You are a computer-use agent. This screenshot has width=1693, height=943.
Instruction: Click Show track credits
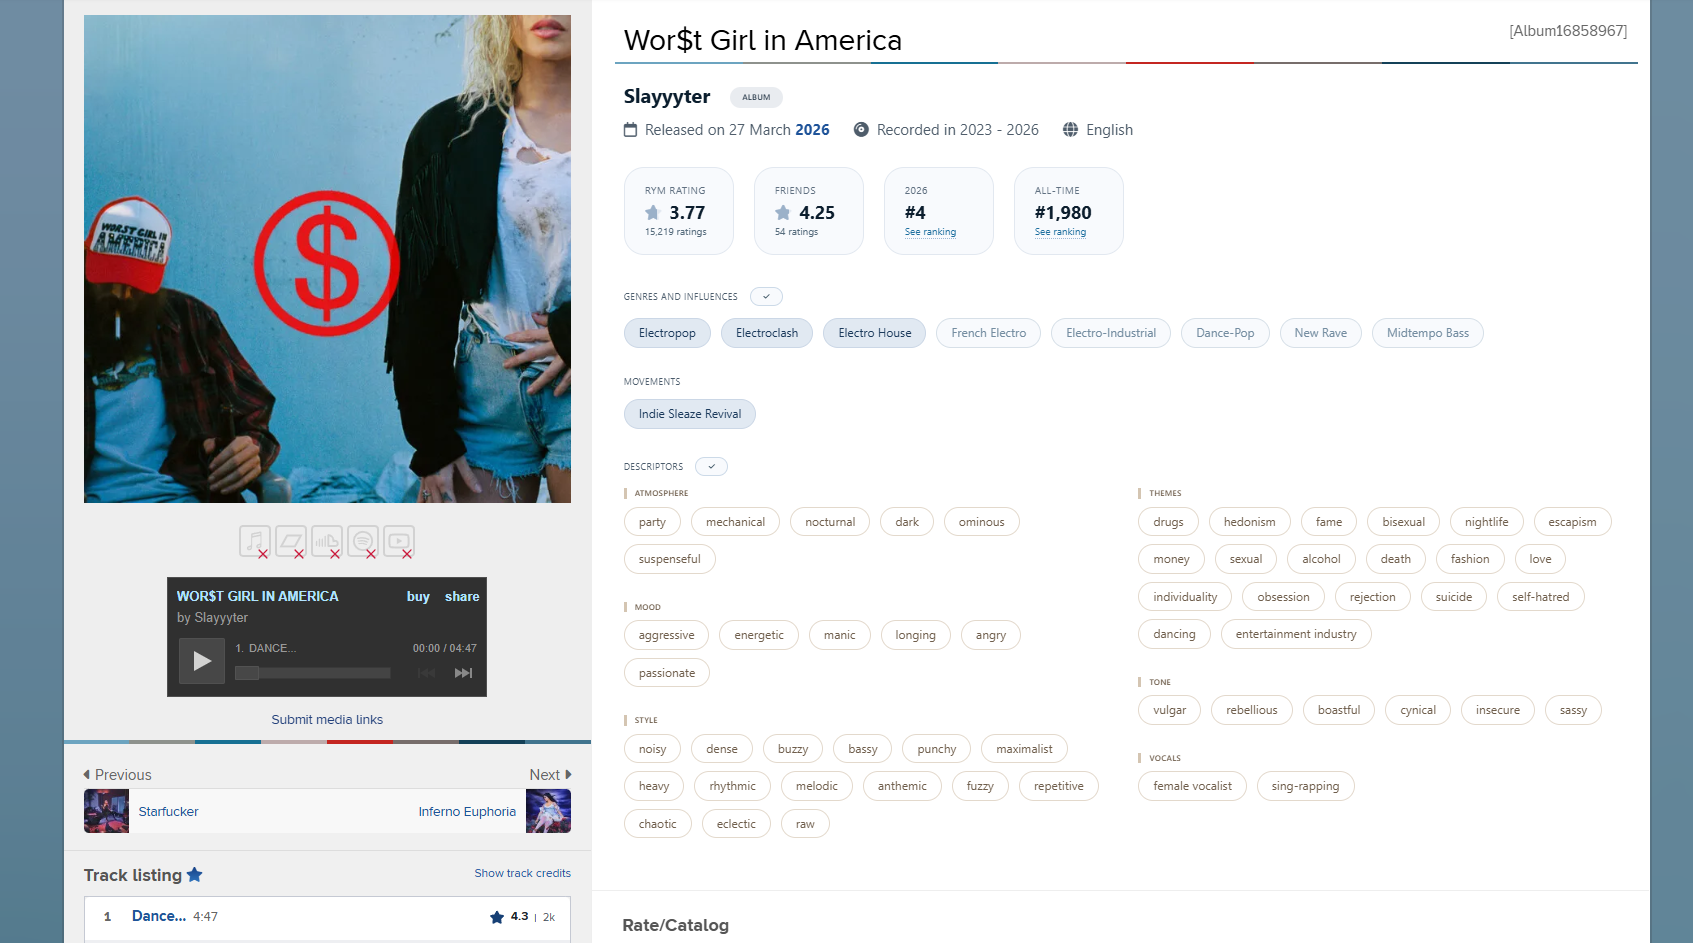(522, 873)
